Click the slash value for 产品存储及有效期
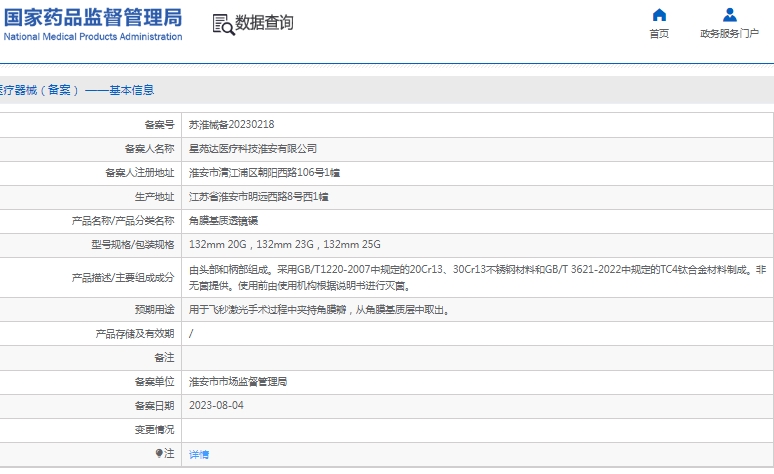The width and height of the screenshot is (774, 474). 191,334
